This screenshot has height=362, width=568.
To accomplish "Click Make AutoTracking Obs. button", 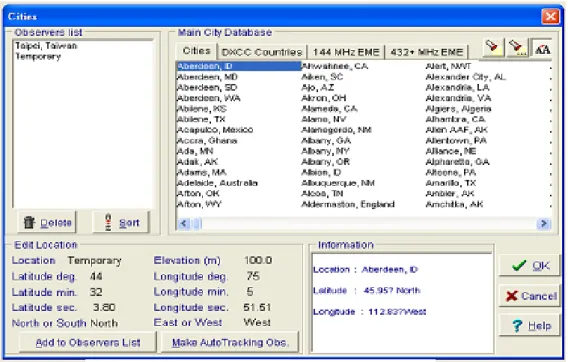I will click(x=230, y=342).
